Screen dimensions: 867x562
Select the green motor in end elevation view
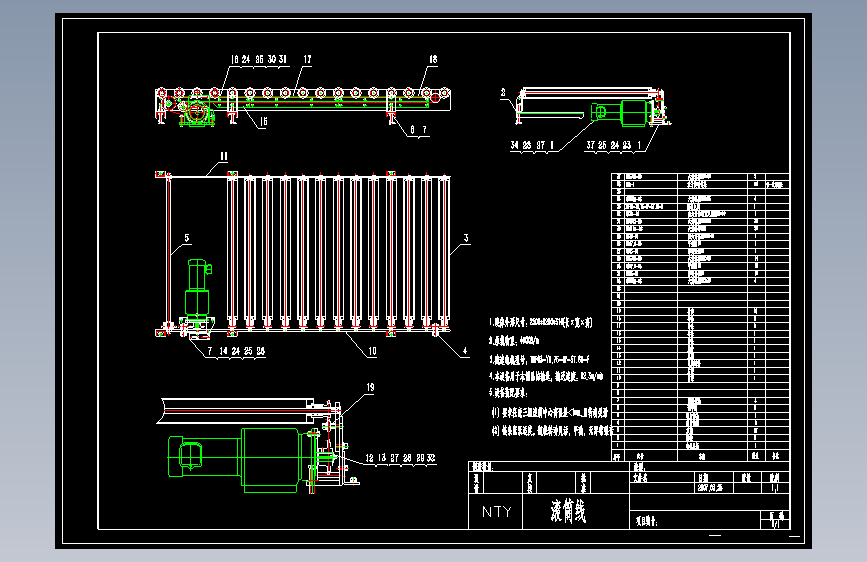[x=620, y=113]
